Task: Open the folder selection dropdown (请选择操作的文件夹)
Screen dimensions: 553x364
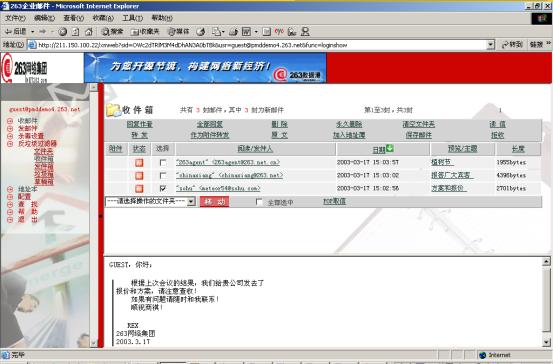Action: [x=150, y=201]
